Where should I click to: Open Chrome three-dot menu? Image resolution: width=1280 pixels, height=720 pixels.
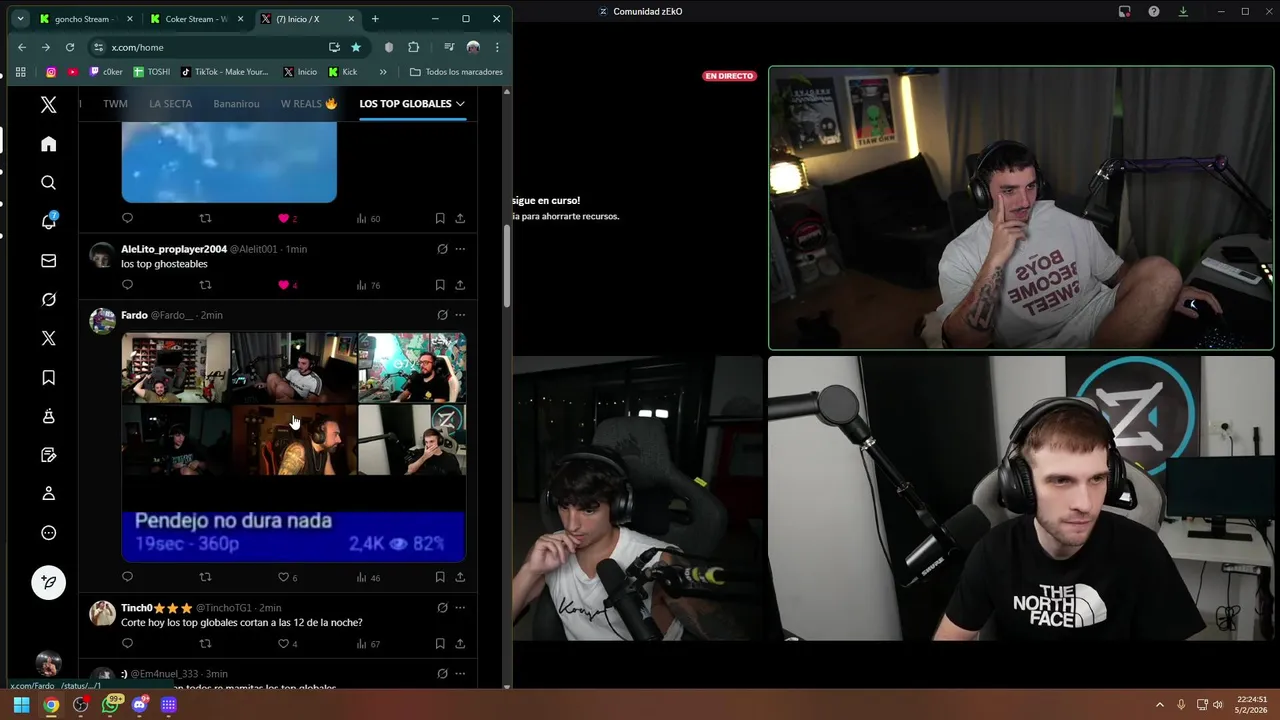point(497,47)
